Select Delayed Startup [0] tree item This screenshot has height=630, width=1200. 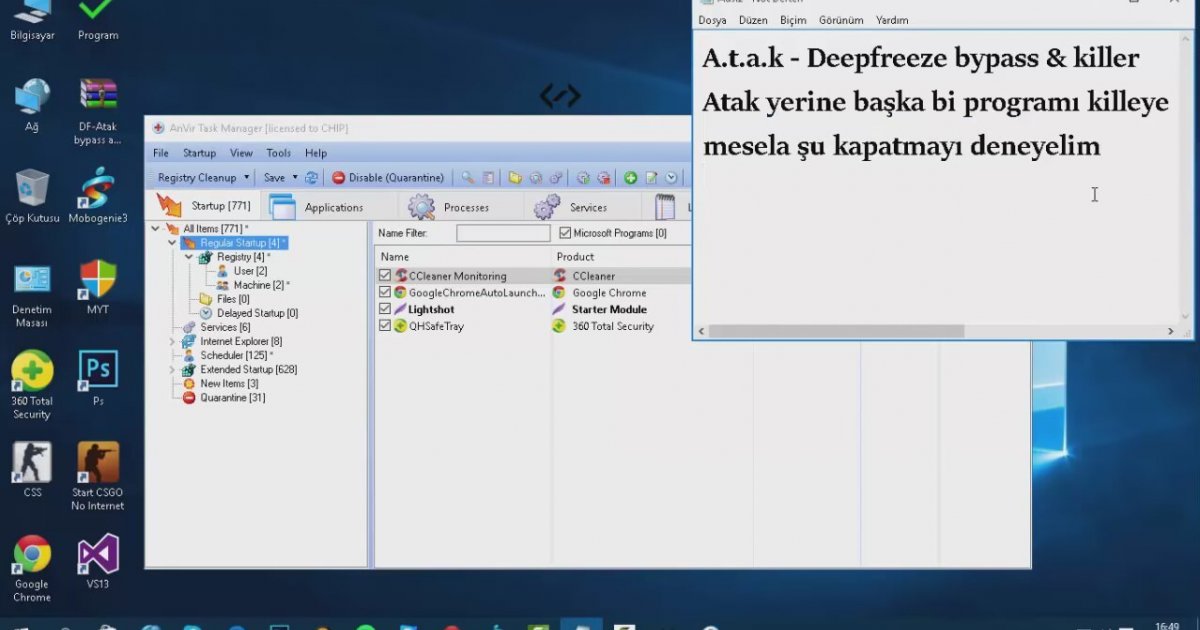257,313
